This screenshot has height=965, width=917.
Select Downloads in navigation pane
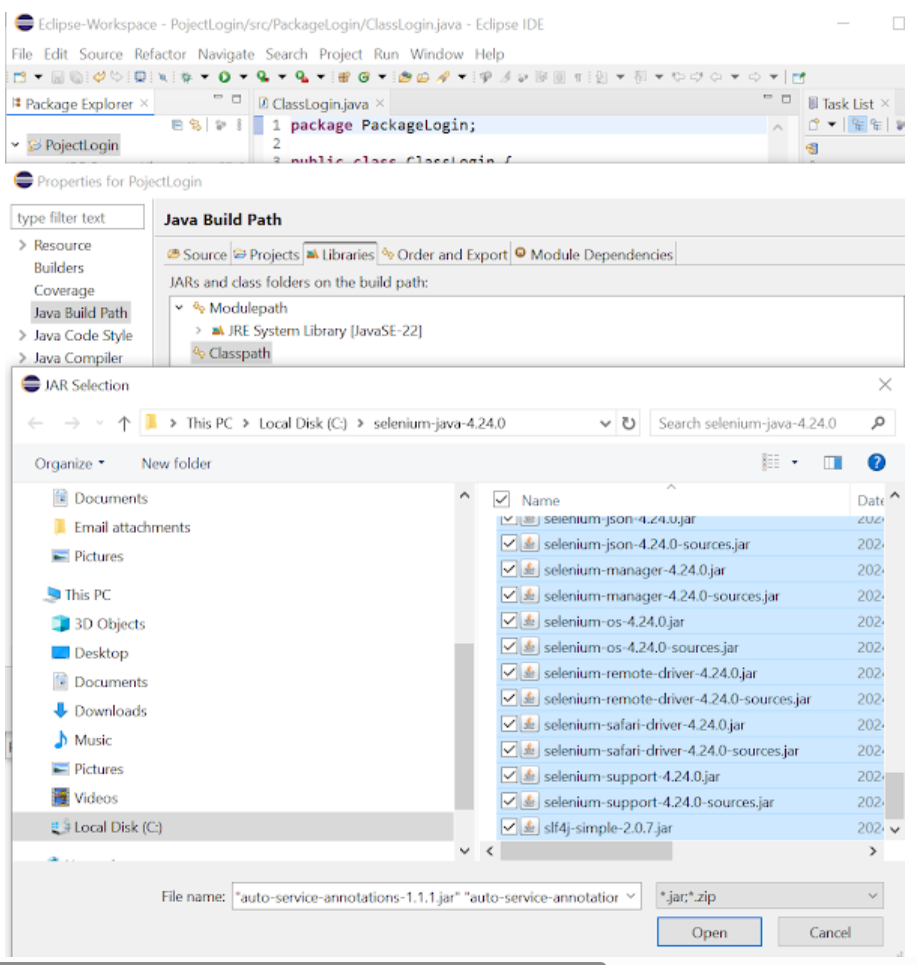(110, 711)
